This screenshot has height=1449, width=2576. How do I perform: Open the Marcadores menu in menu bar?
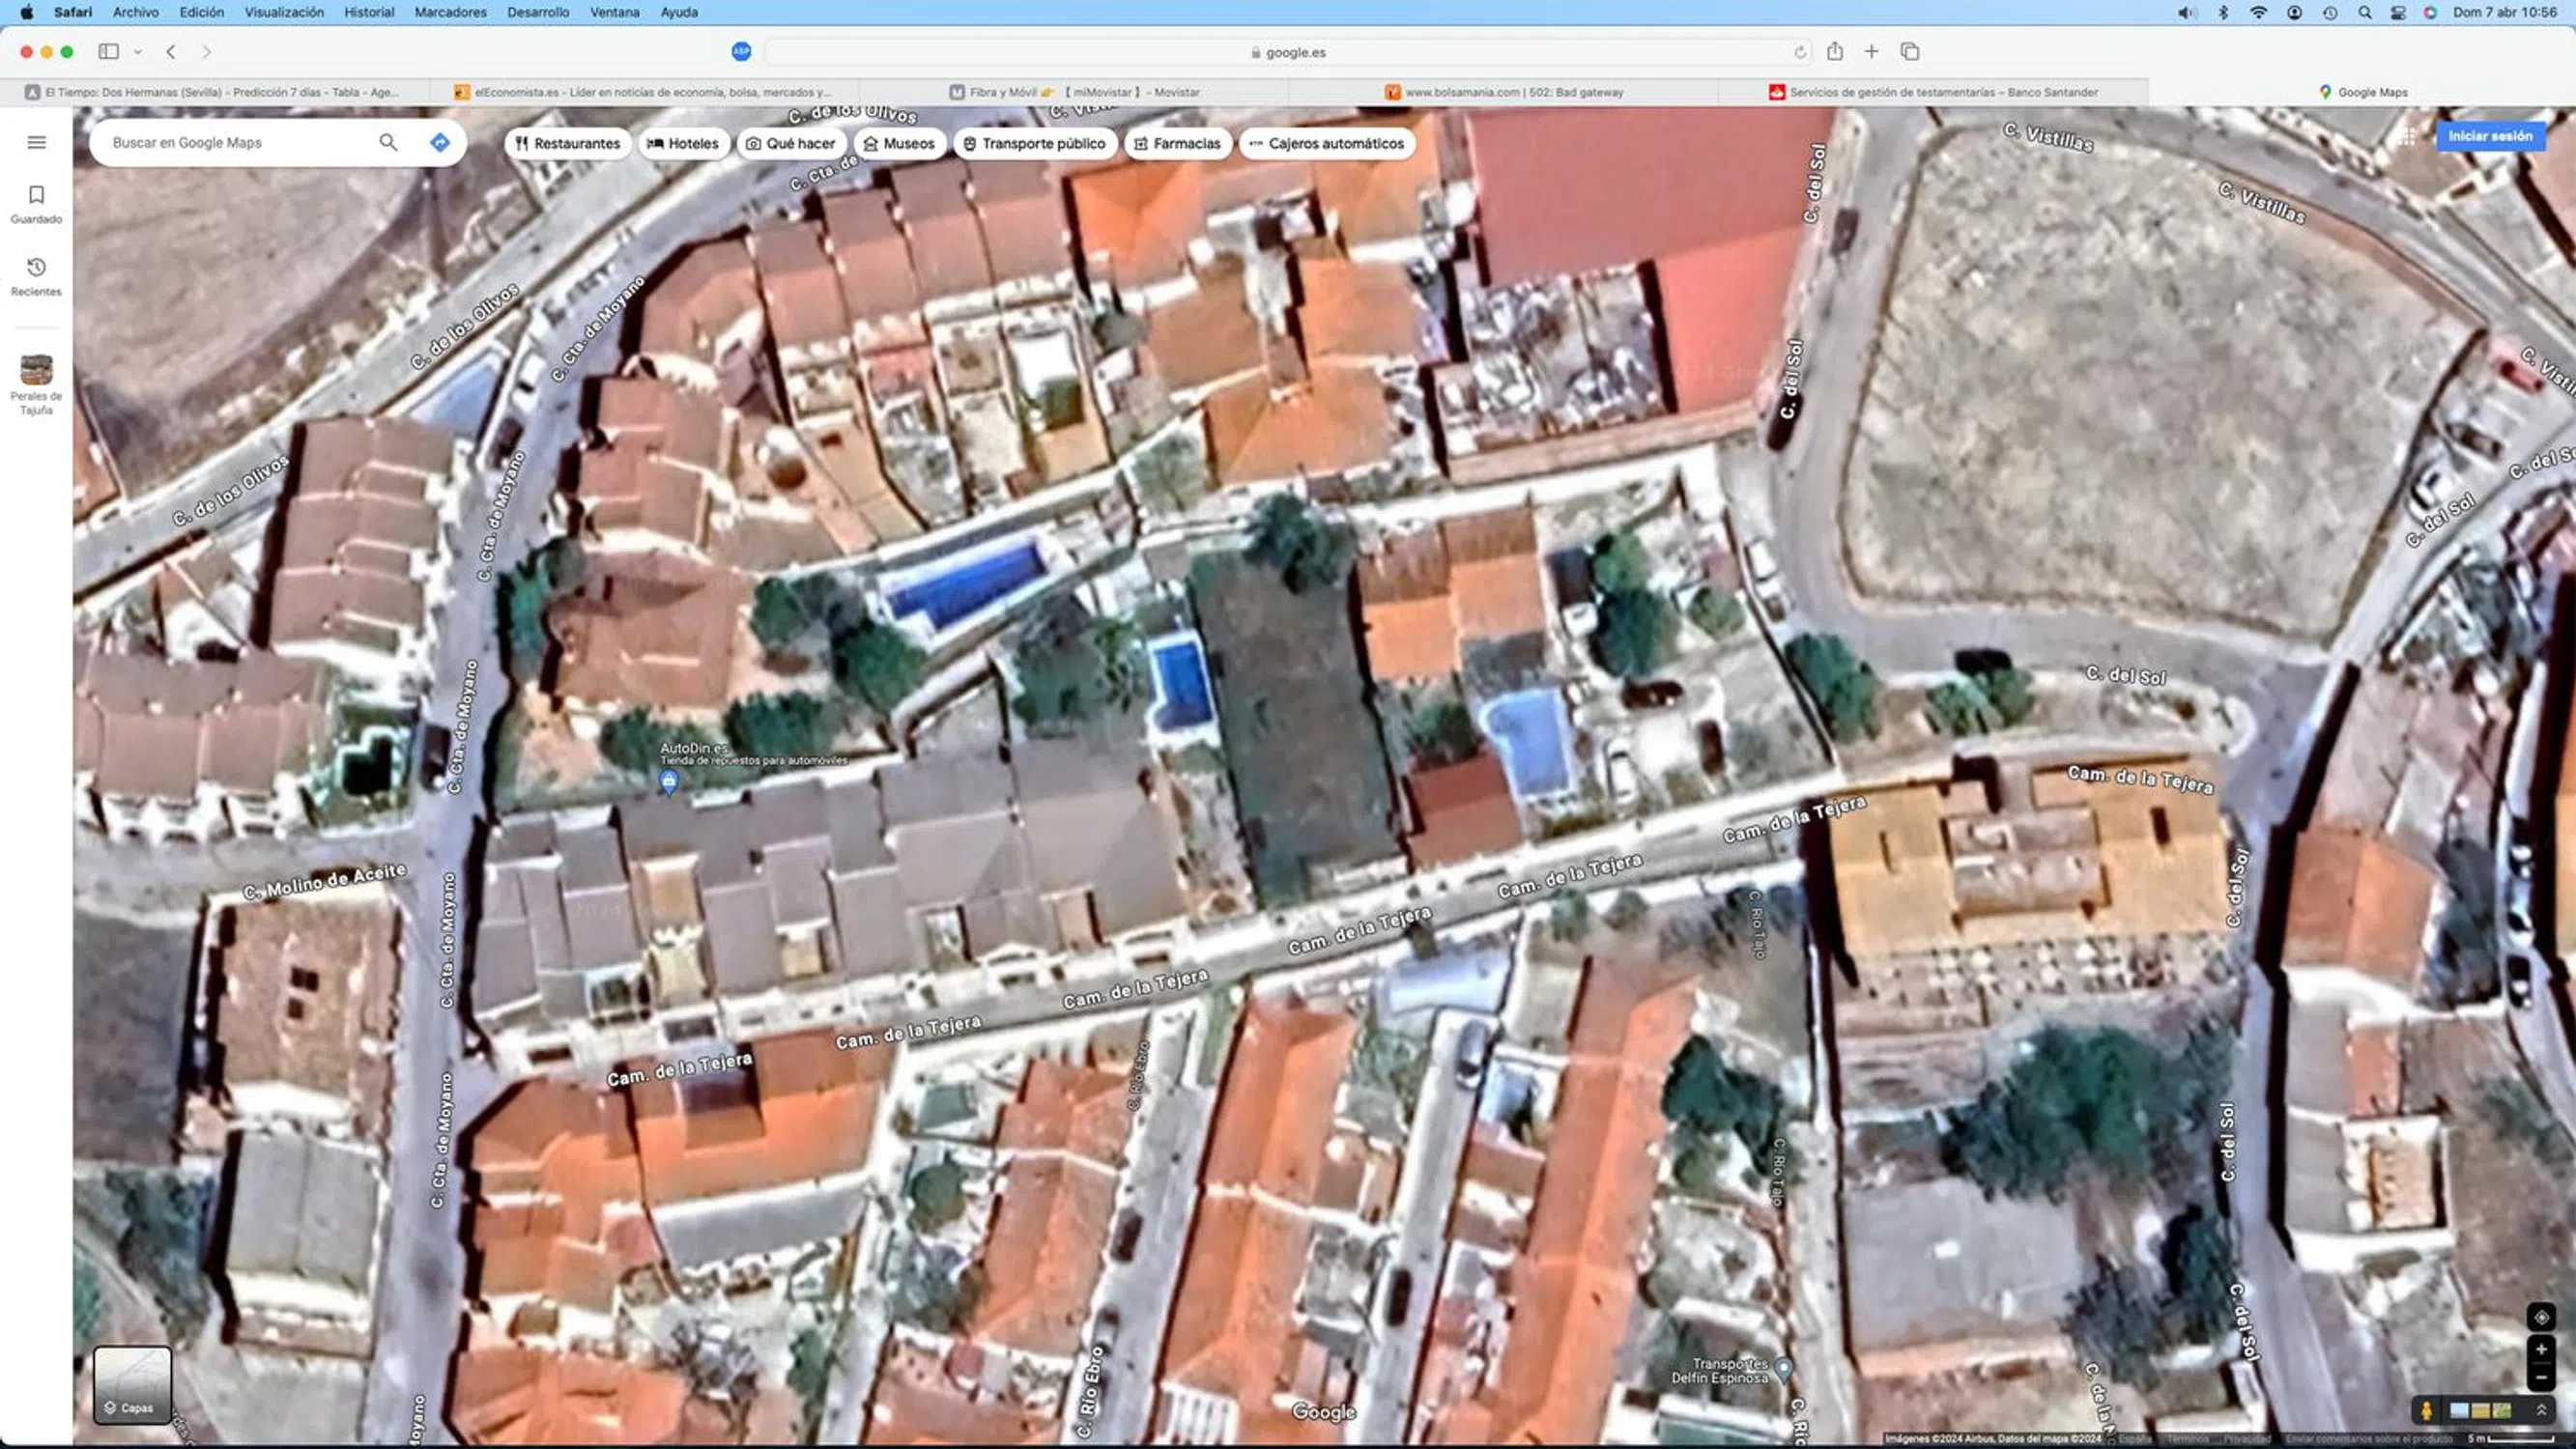450,12
